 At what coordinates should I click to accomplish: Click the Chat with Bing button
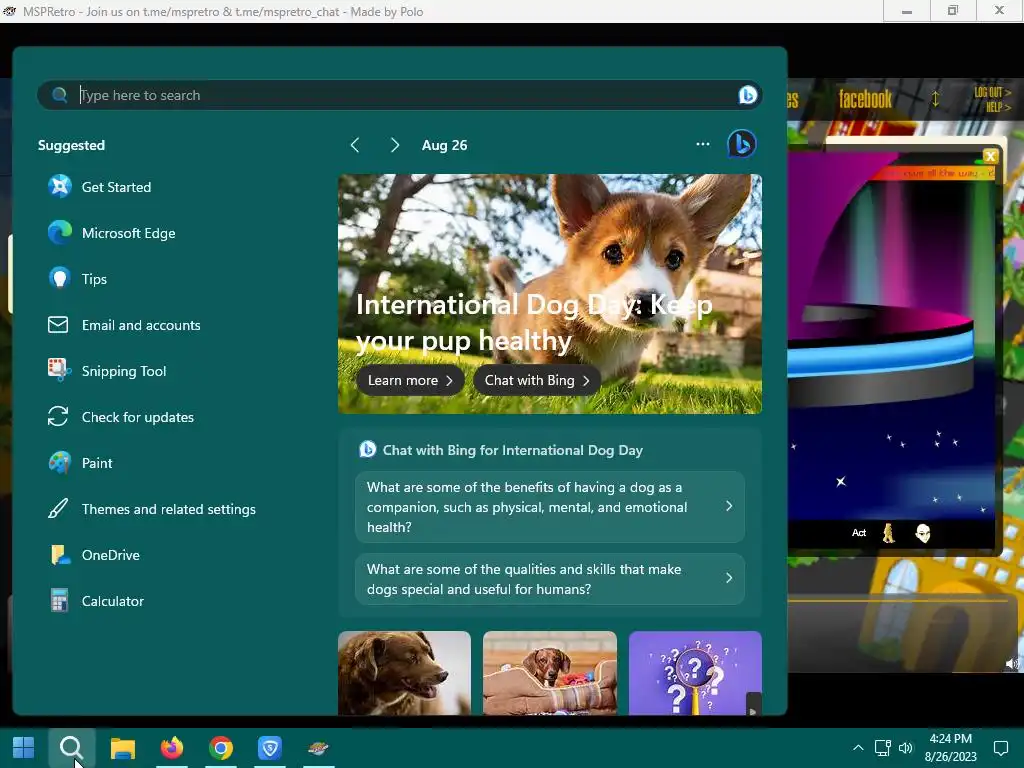[x=537, y=381]
